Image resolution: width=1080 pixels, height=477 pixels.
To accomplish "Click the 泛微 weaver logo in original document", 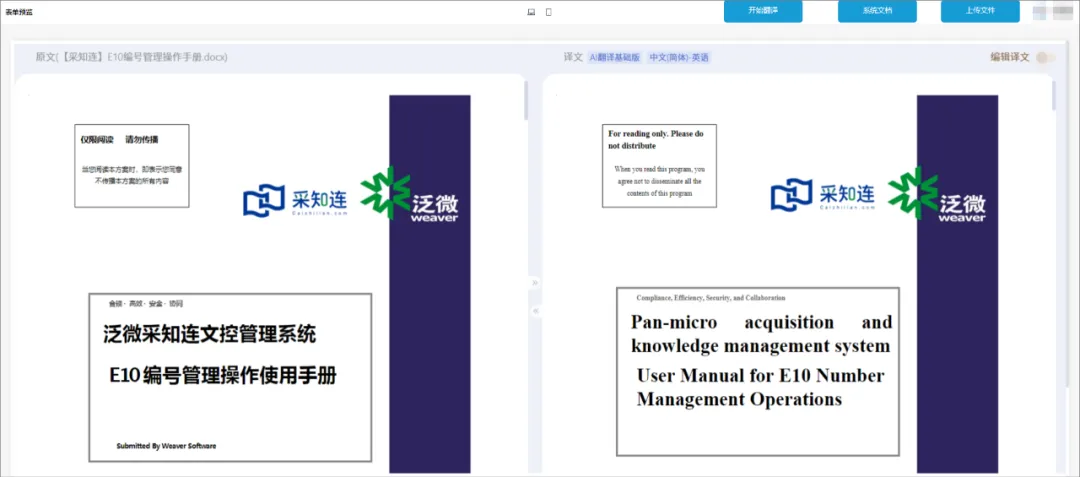I will [411, 195].
